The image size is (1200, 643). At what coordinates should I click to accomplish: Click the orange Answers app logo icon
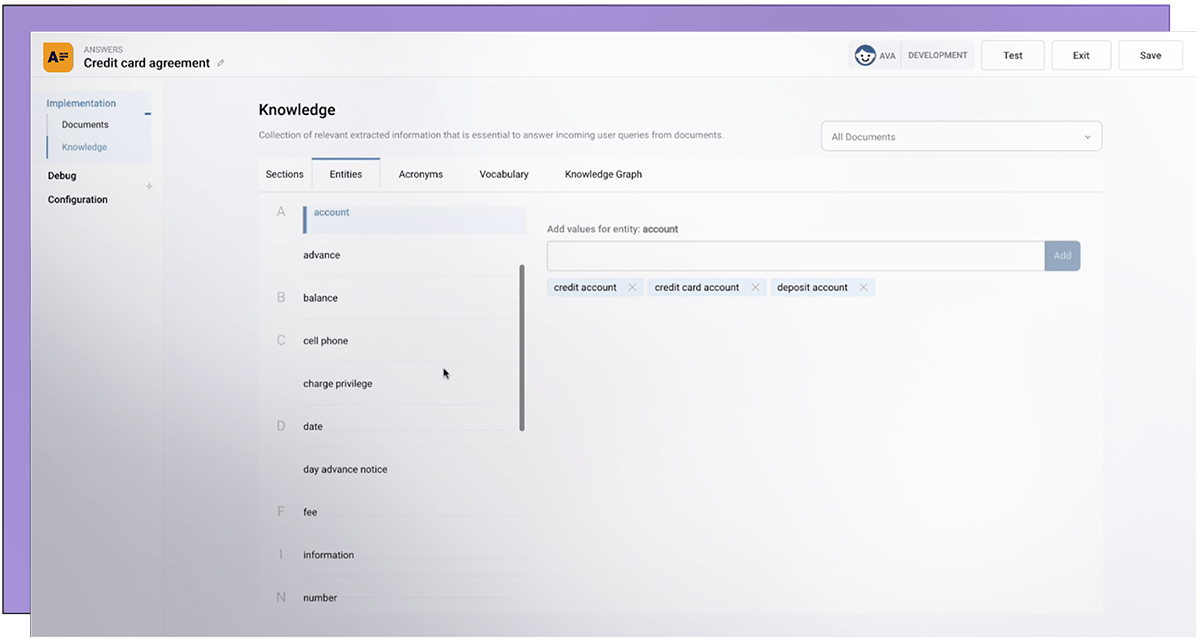pos(58,57)
